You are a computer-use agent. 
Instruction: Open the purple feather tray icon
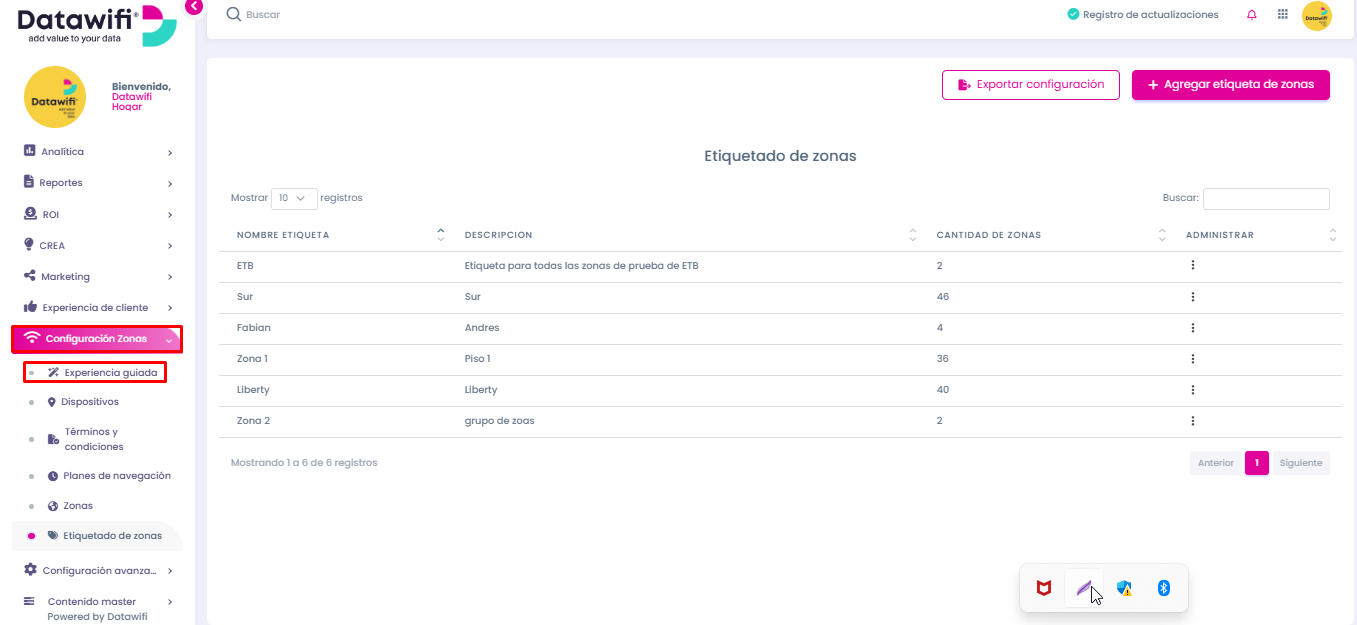coord(1084,588)
